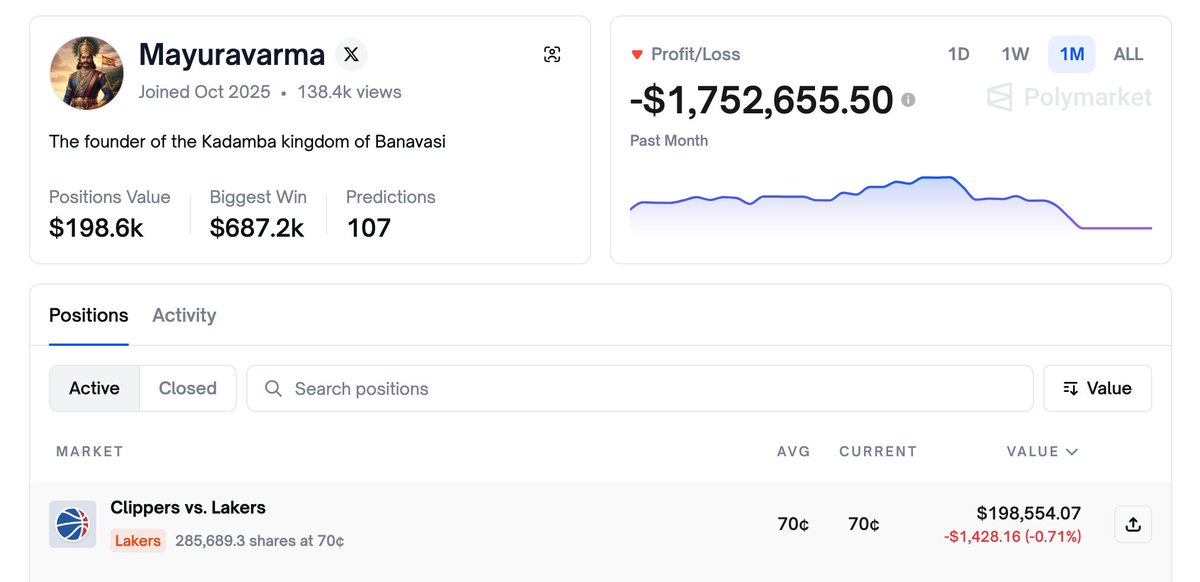Click the Positions Value $198.6k stat
The height and width of the screenshot is (582, 1200).
coord(110,214)
